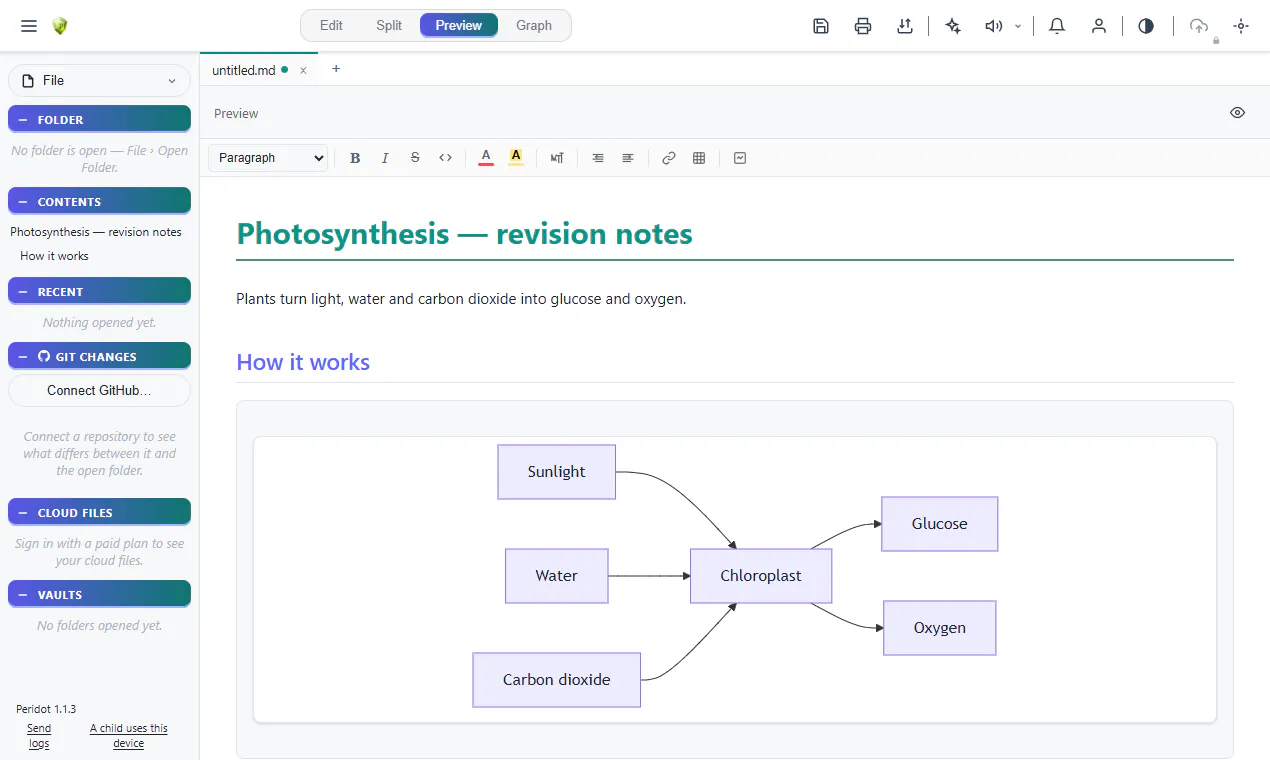Viewport: 1270px width, 760px height.
Task: Insert inline code formatting
Action: click(x=446, y=158)
